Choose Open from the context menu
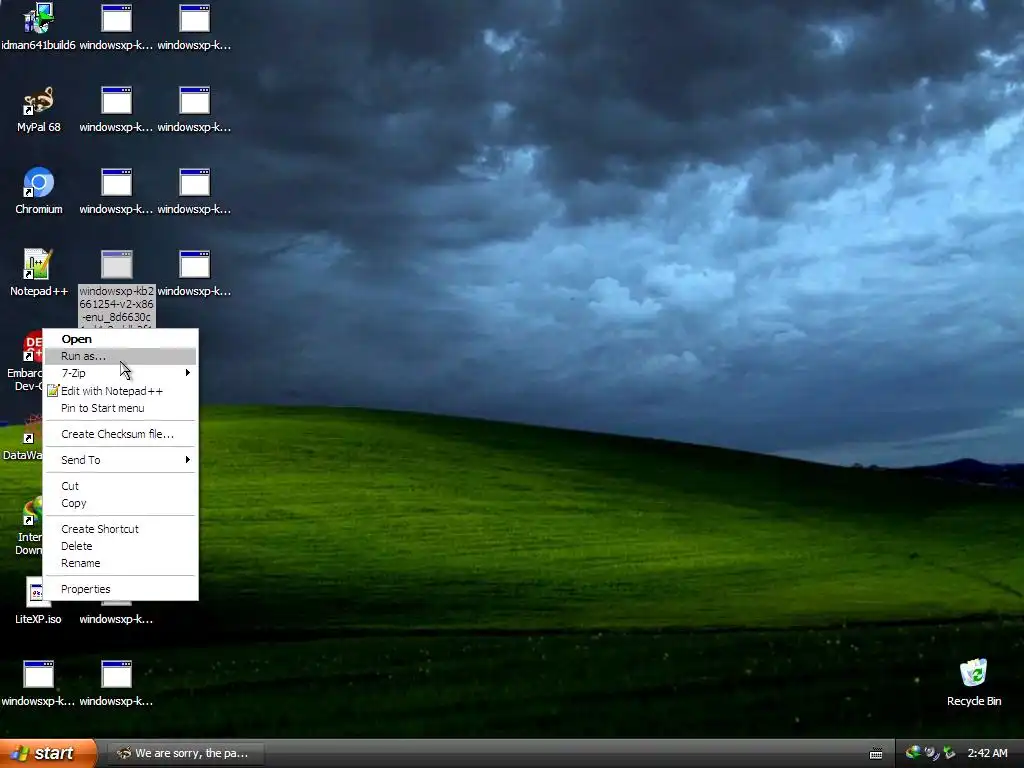The height and width of the screenshot is (768, 1024). click(120, 339)
